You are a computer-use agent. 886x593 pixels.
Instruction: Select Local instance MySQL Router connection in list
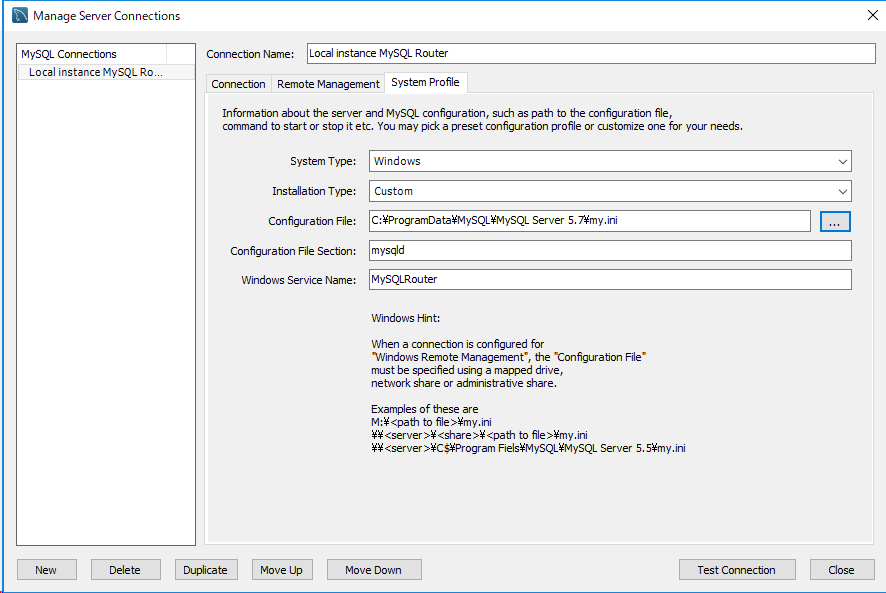106,72
